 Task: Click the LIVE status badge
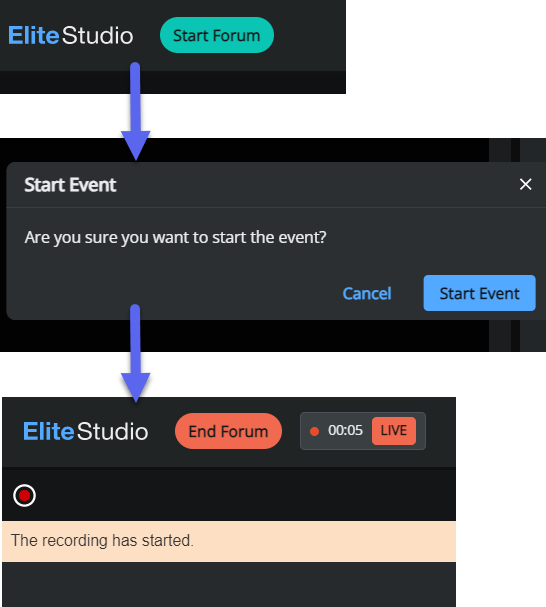(x=394, y=430)
